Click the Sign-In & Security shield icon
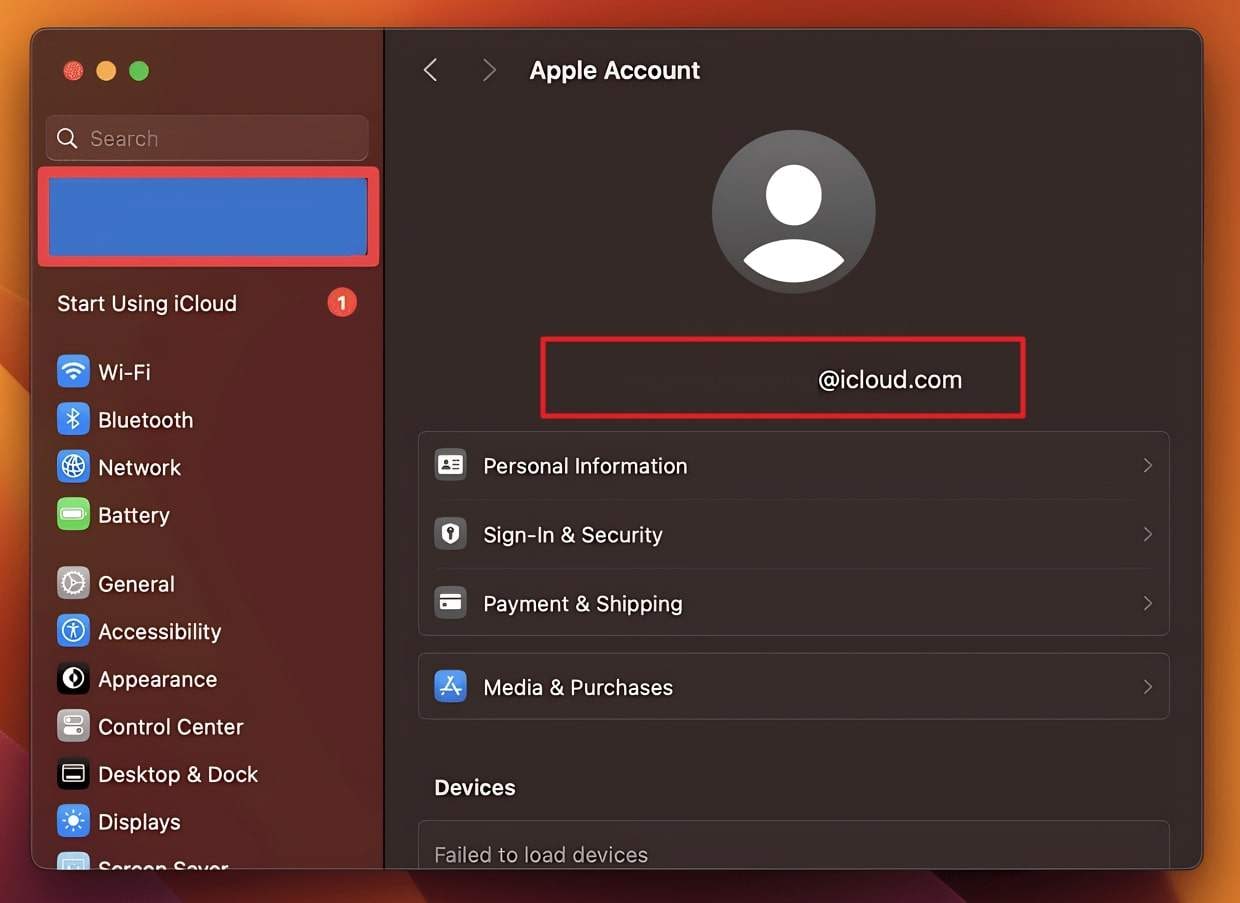Image resolution: width=1240 pixels, height=903 pixels. [x=450, y=534]
